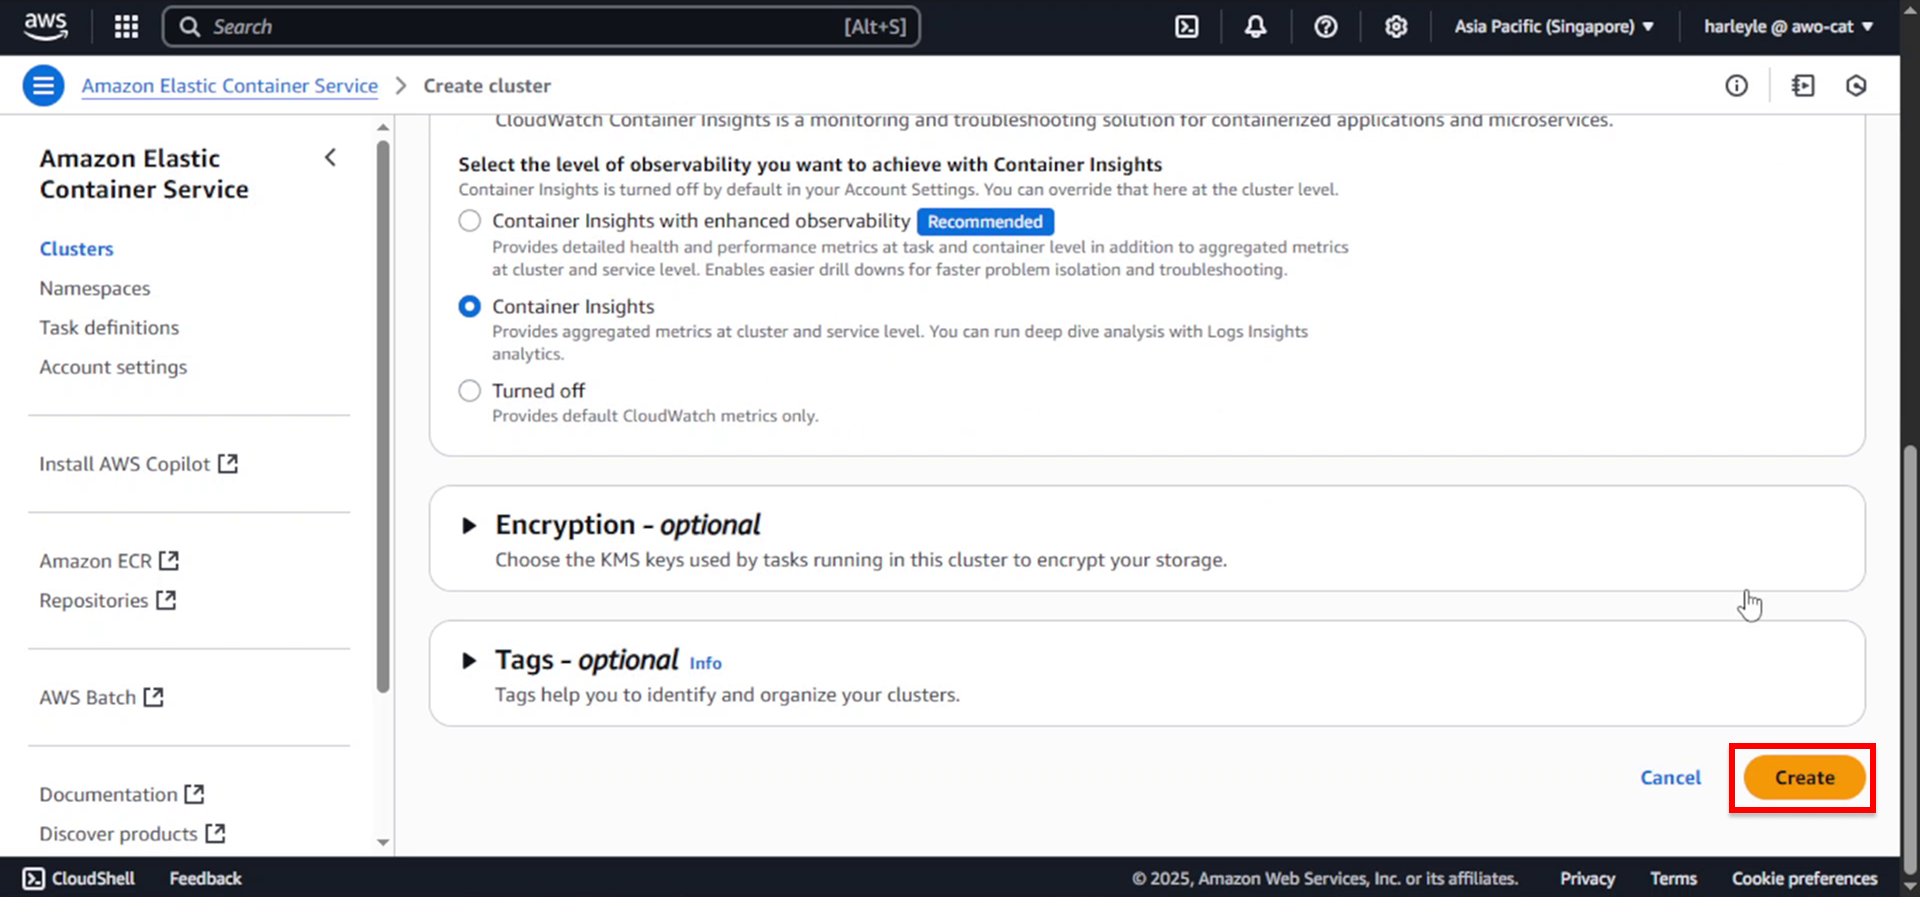The height and width of the screenshot is (897, 1920).
Task: Click external link icon beside Install AWS Copilot
Action: point(228,464)
